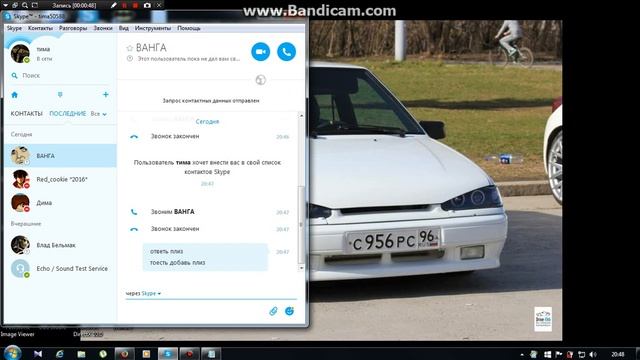
Task: Start a video call with ВАНГА
Action: pos(260,52)
